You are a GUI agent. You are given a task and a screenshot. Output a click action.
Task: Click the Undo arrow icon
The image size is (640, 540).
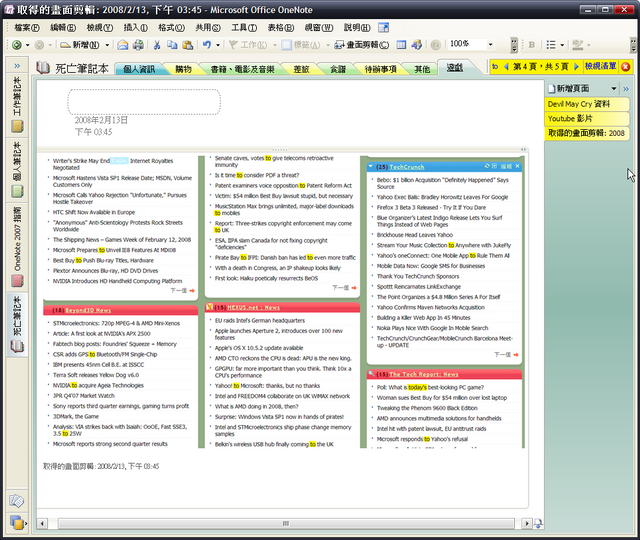(207, 45)
